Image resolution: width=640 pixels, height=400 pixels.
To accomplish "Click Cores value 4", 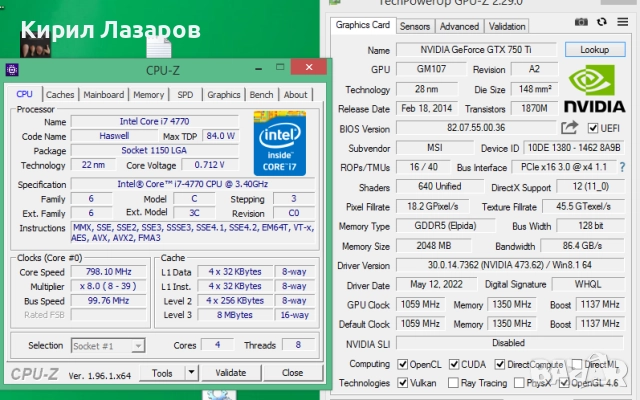I will (x=218, y=345).
